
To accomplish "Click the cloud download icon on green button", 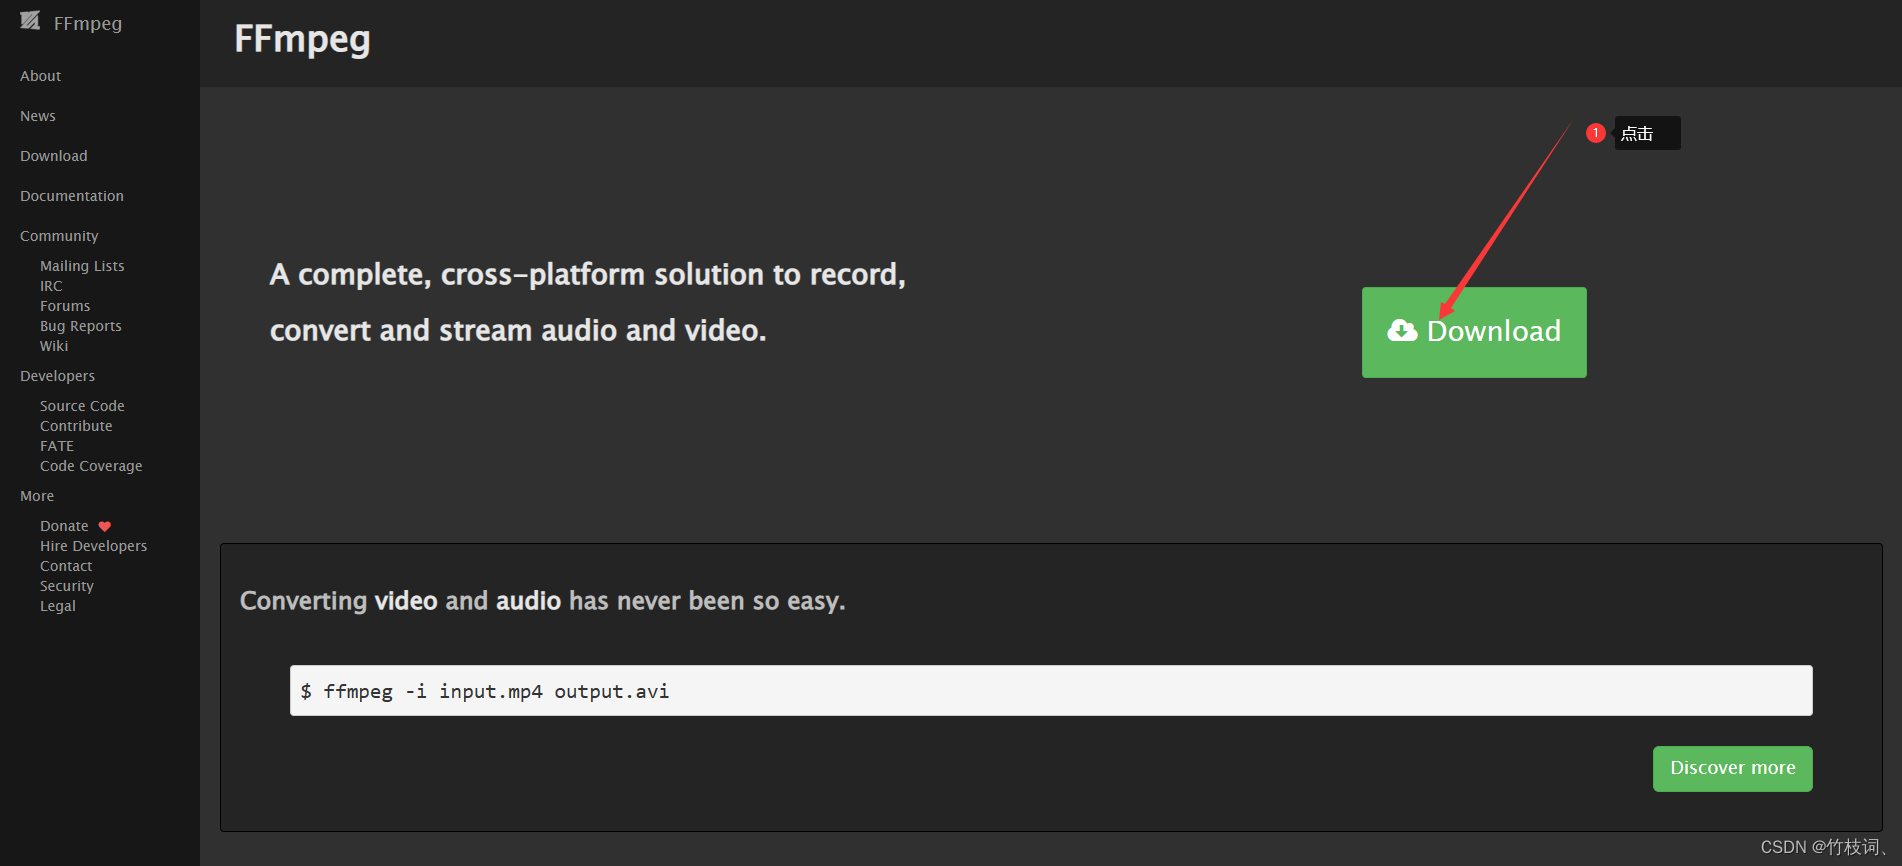I will click(x=1402, y=331).
